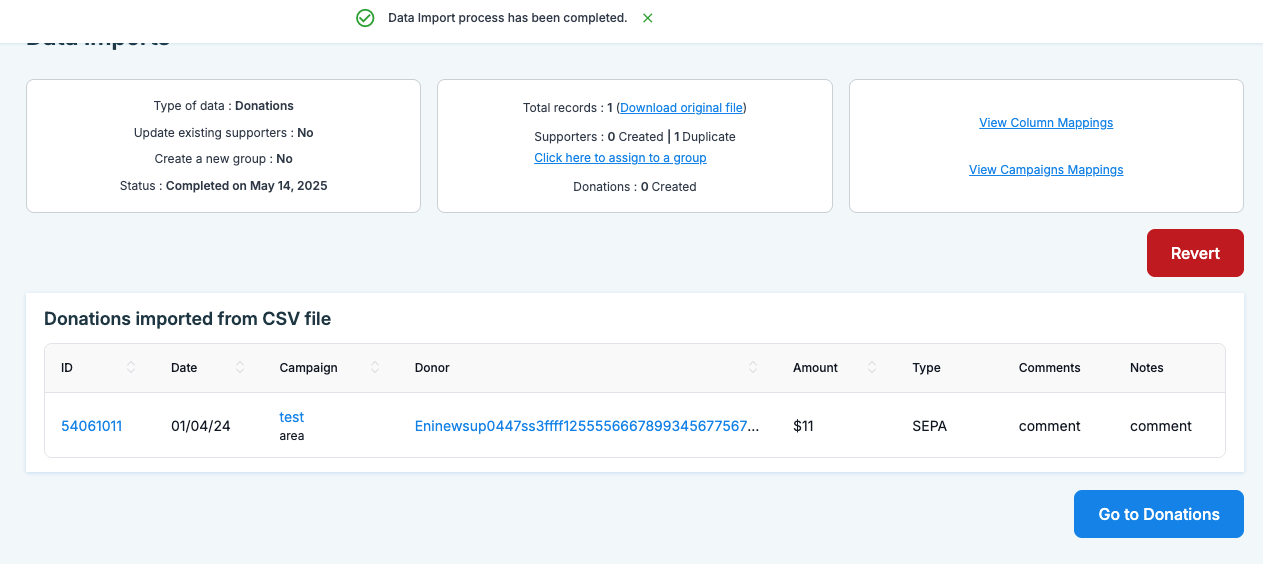The image size is (1263, 564).
Task: Select the 01/04/24 date cell
Action: pos(201,426)
